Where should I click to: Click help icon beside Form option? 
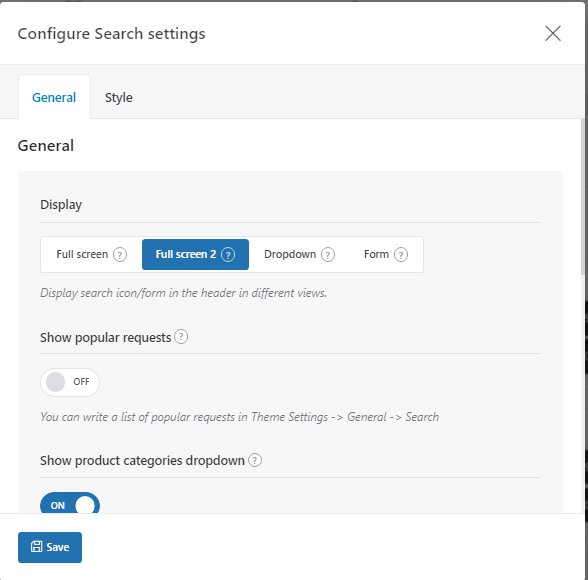click(x=401, y=255)
